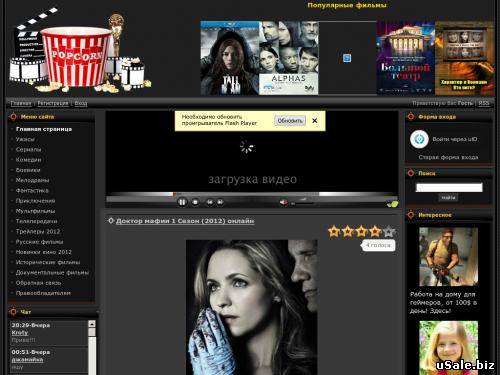Click the Найти search button
Image resolution: width=500 pixels, height=375 pixels.
448,198
